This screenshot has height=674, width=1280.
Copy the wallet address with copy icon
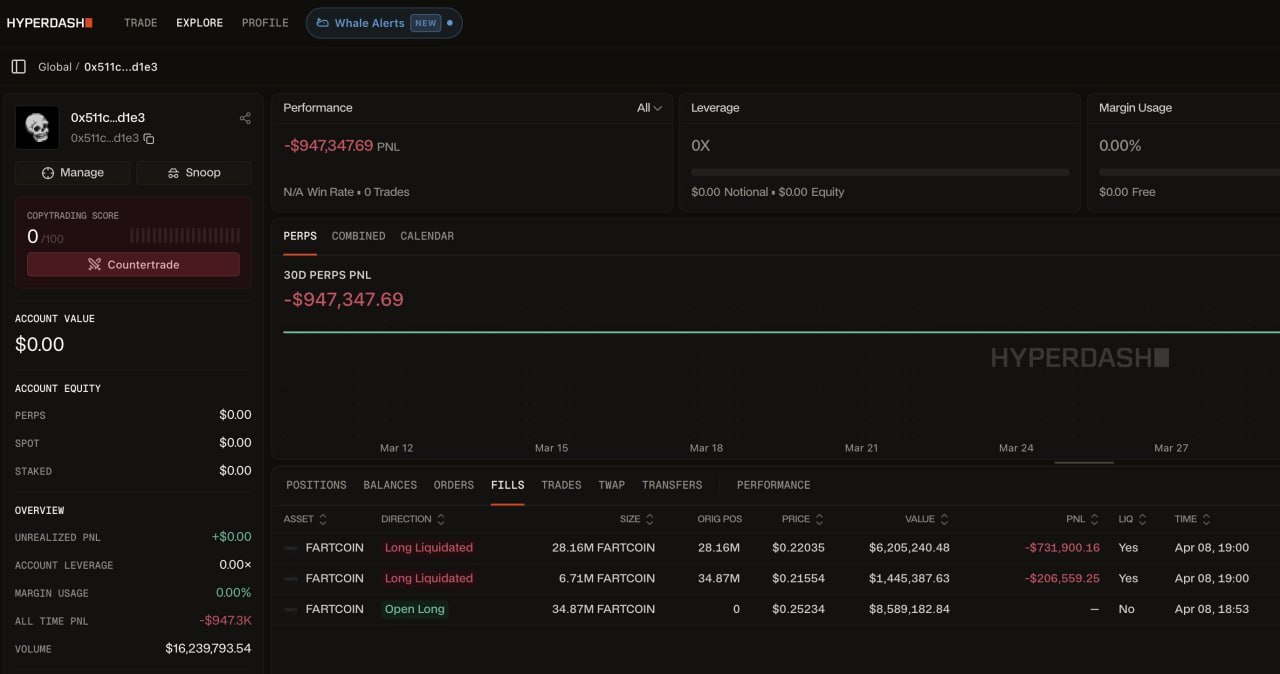149,138
